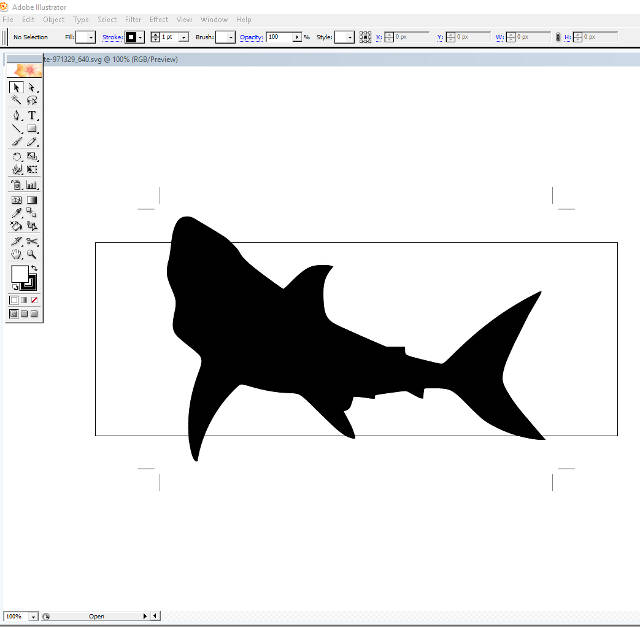Select the Gradient tool

coord(32,200)
